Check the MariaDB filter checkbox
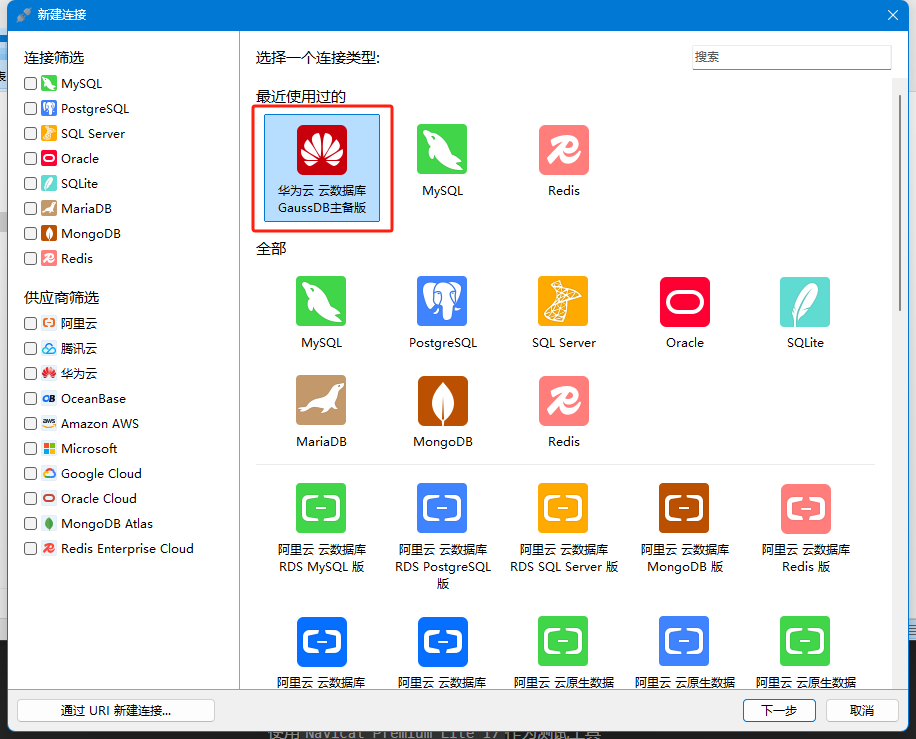Viewport: 916px width, 739px height. pyautogui.click(x=30, y=209)
